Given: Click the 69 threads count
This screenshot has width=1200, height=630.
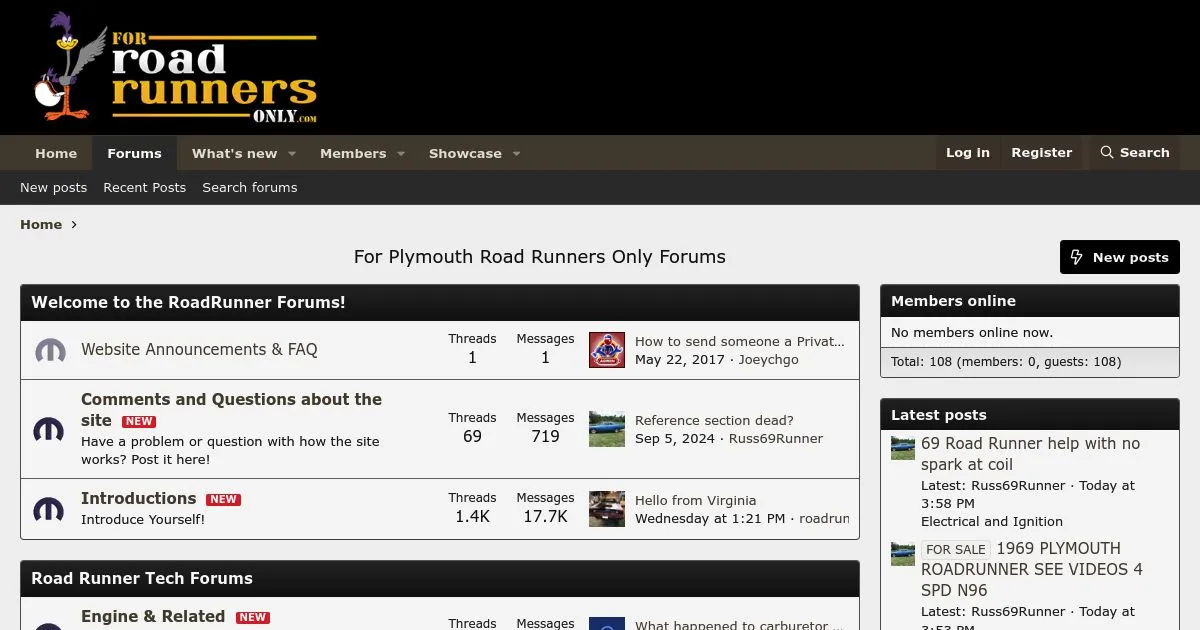Looking at the screenshot, I should pyautogui.click(x=472, y=437).
